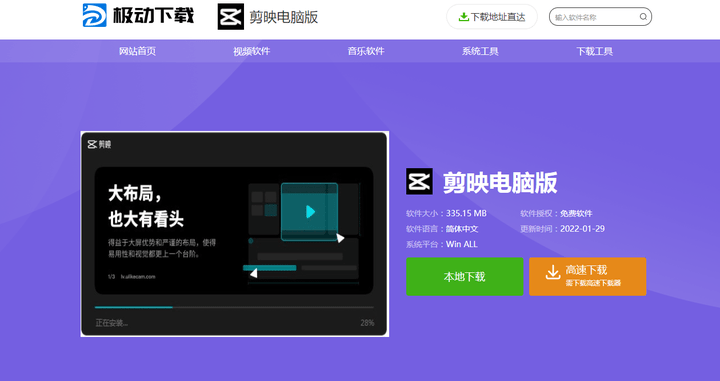Open the 系统工具 navigation item
Screen dimensions: 720x381
[480, 51]
